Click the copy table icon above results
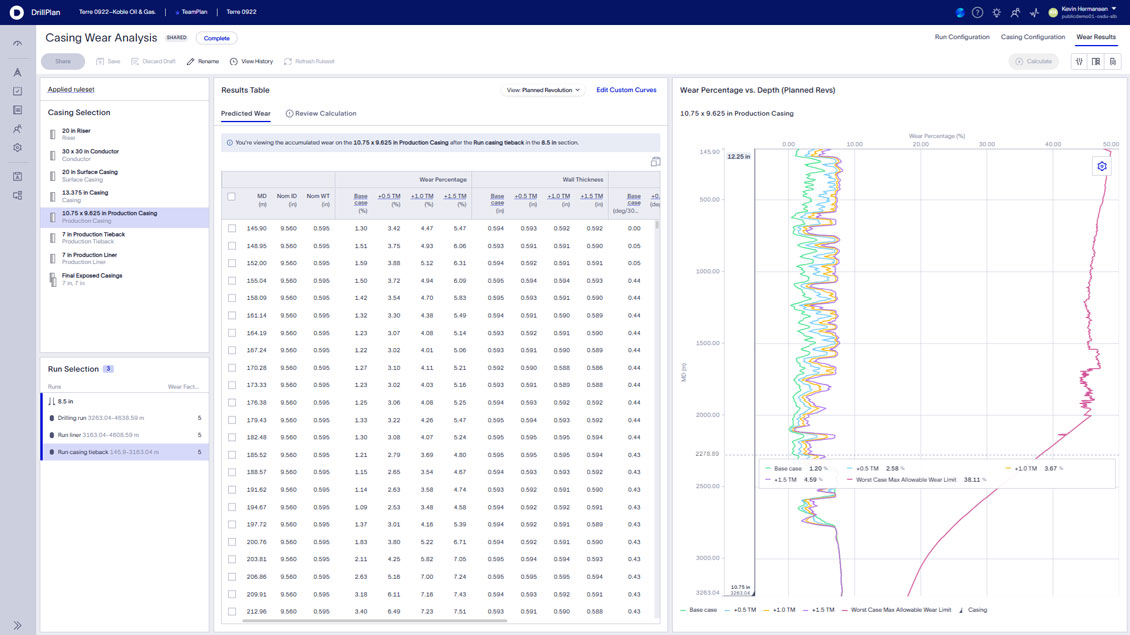This screenshot has height=635, width=1130. coord(655,162)
